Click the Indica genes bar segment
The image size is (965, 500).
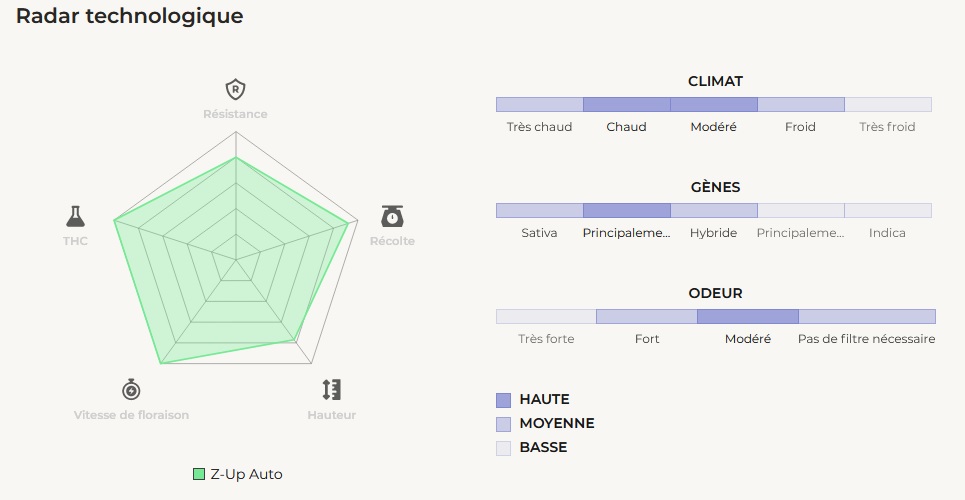point(887,210)
